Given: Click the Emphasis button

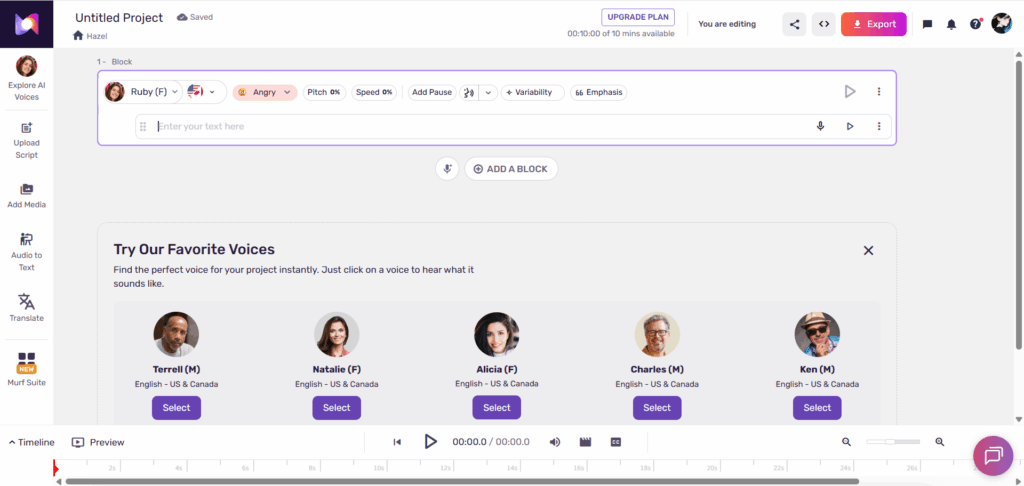Looking at the screenshot, I should click(x=598, y=92).
